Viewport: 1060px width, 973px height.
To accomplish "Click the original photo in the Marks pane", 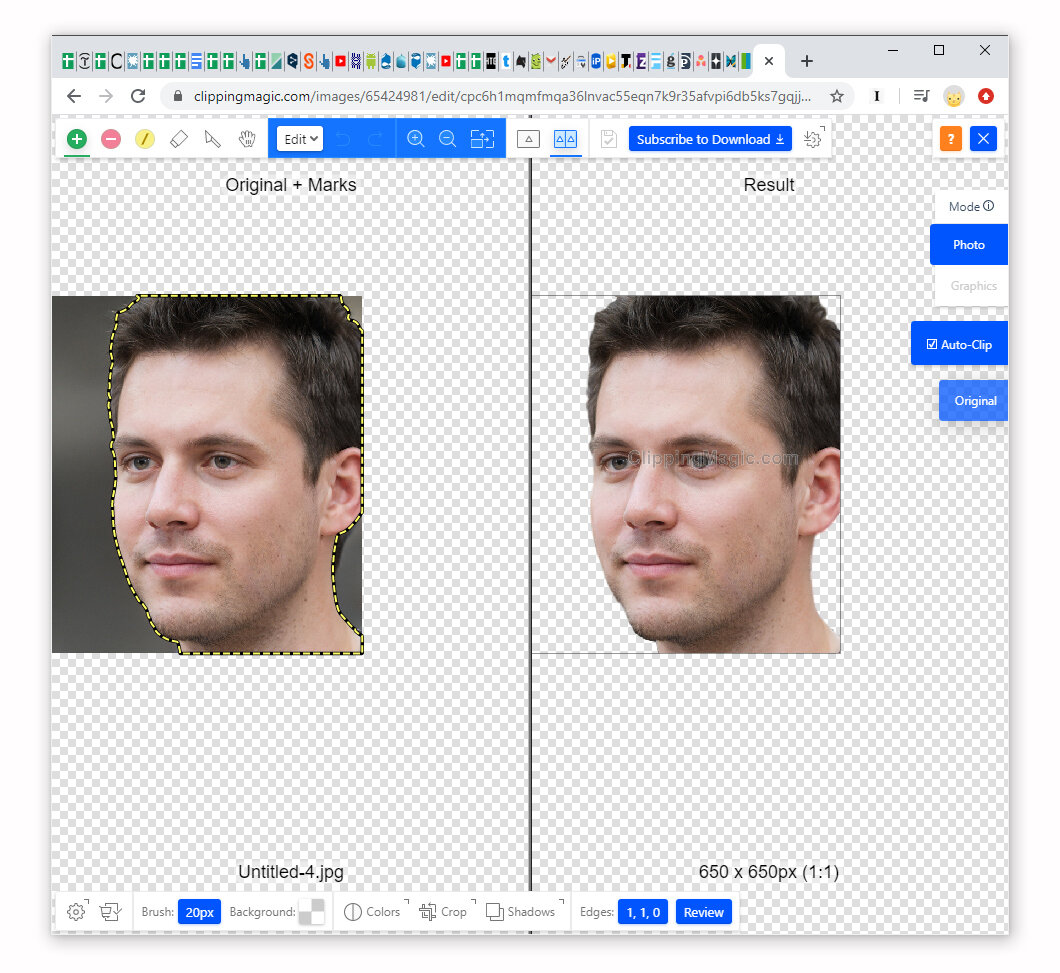I will coord(207,474).
